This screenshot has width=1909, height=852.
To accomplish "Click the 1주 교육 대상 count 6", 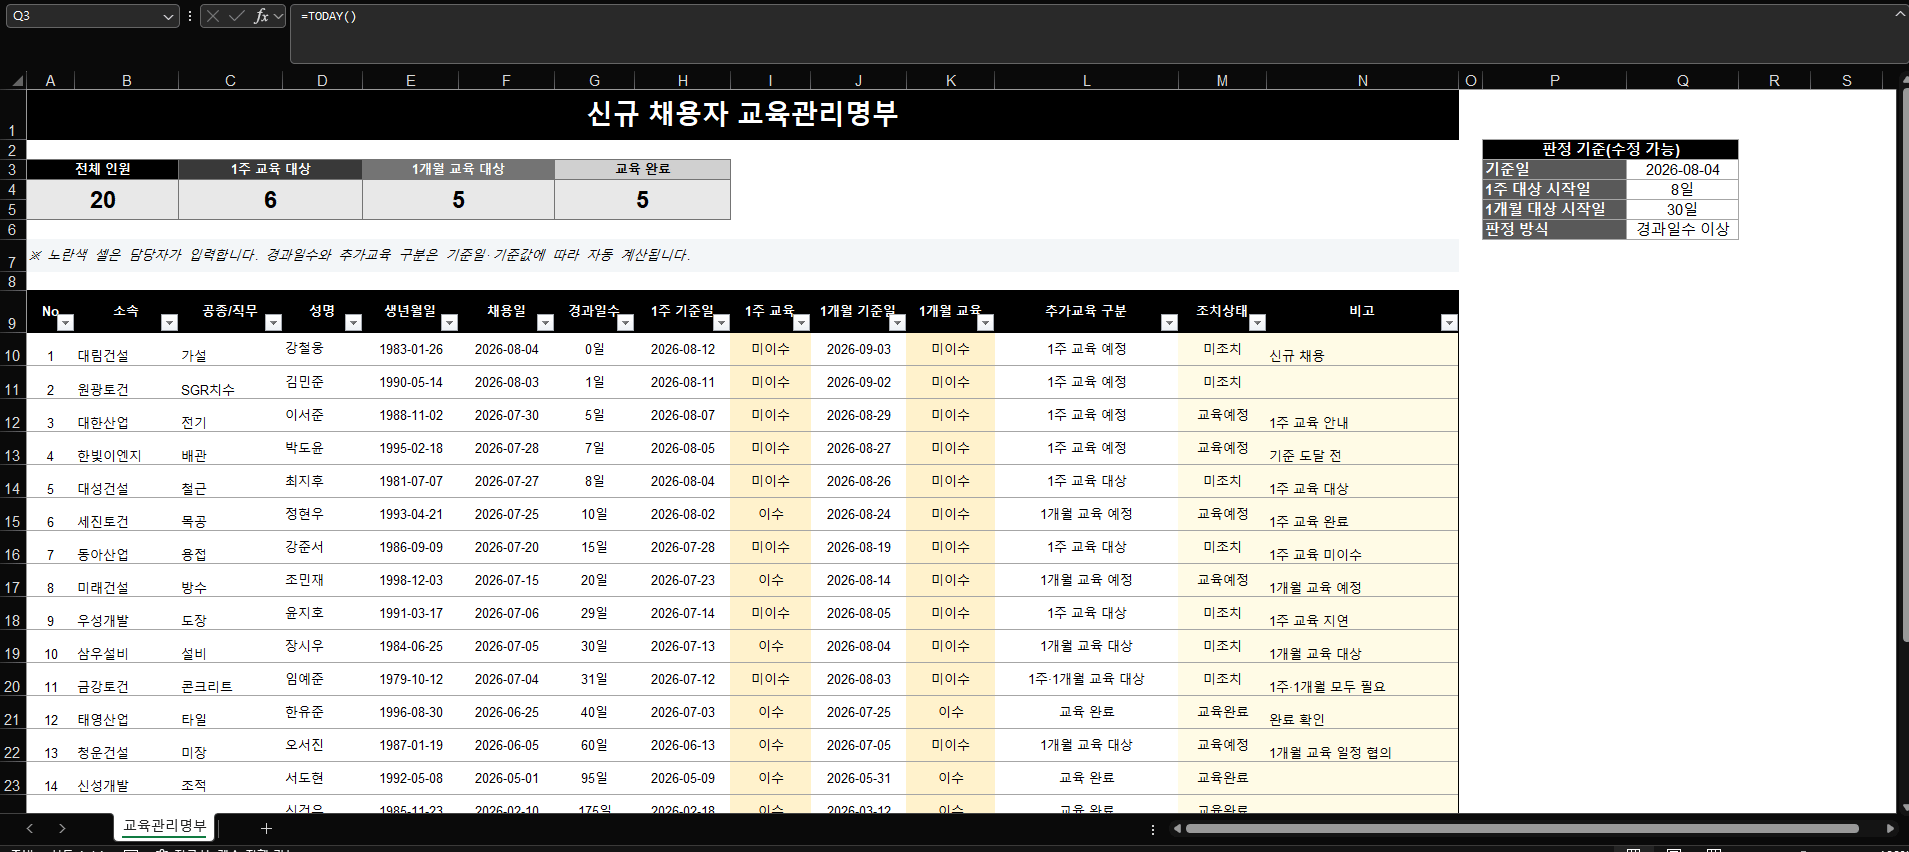I will point(271,200).
